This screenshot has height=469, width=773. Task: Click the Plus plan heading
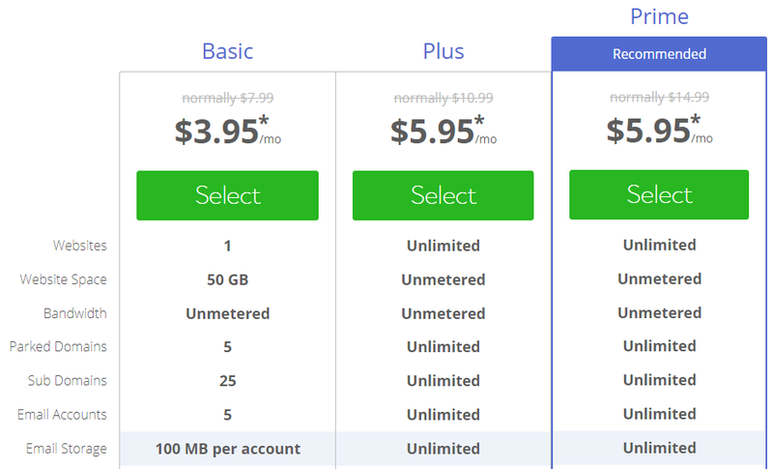pyautogui.click(x=443, y=51)
